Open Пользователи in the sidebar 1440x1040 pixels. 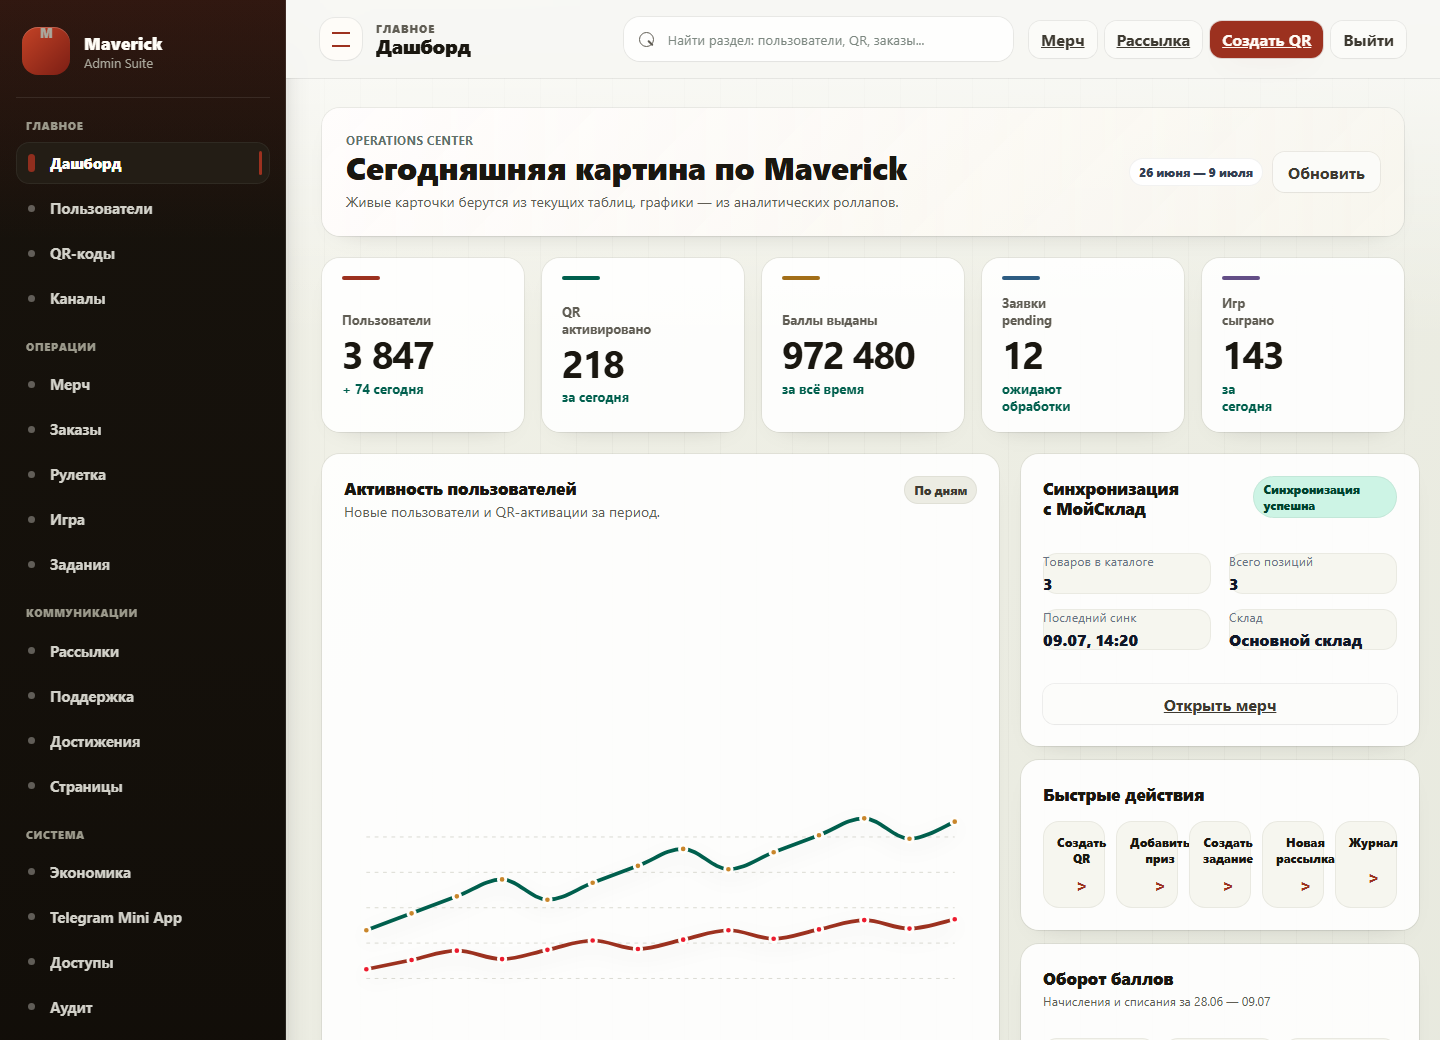pos(143,208)
